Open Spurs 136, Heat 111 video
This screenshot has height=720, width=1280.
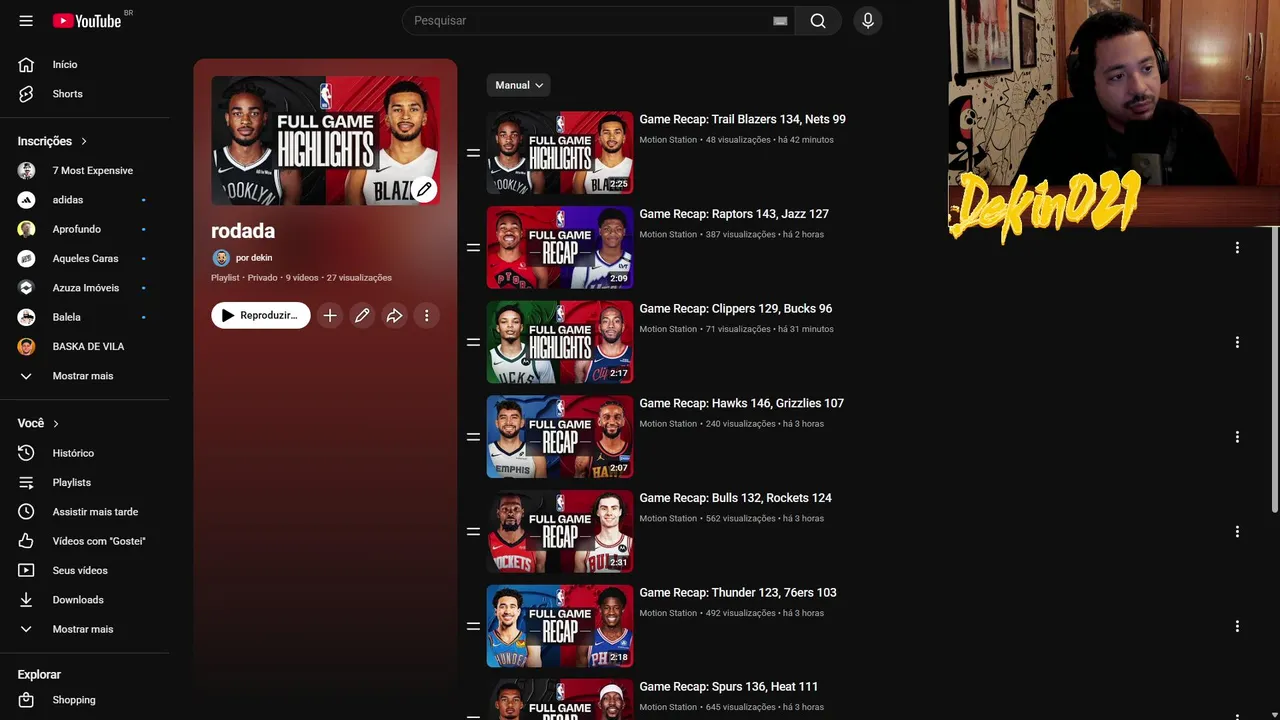tap(729, 687)
